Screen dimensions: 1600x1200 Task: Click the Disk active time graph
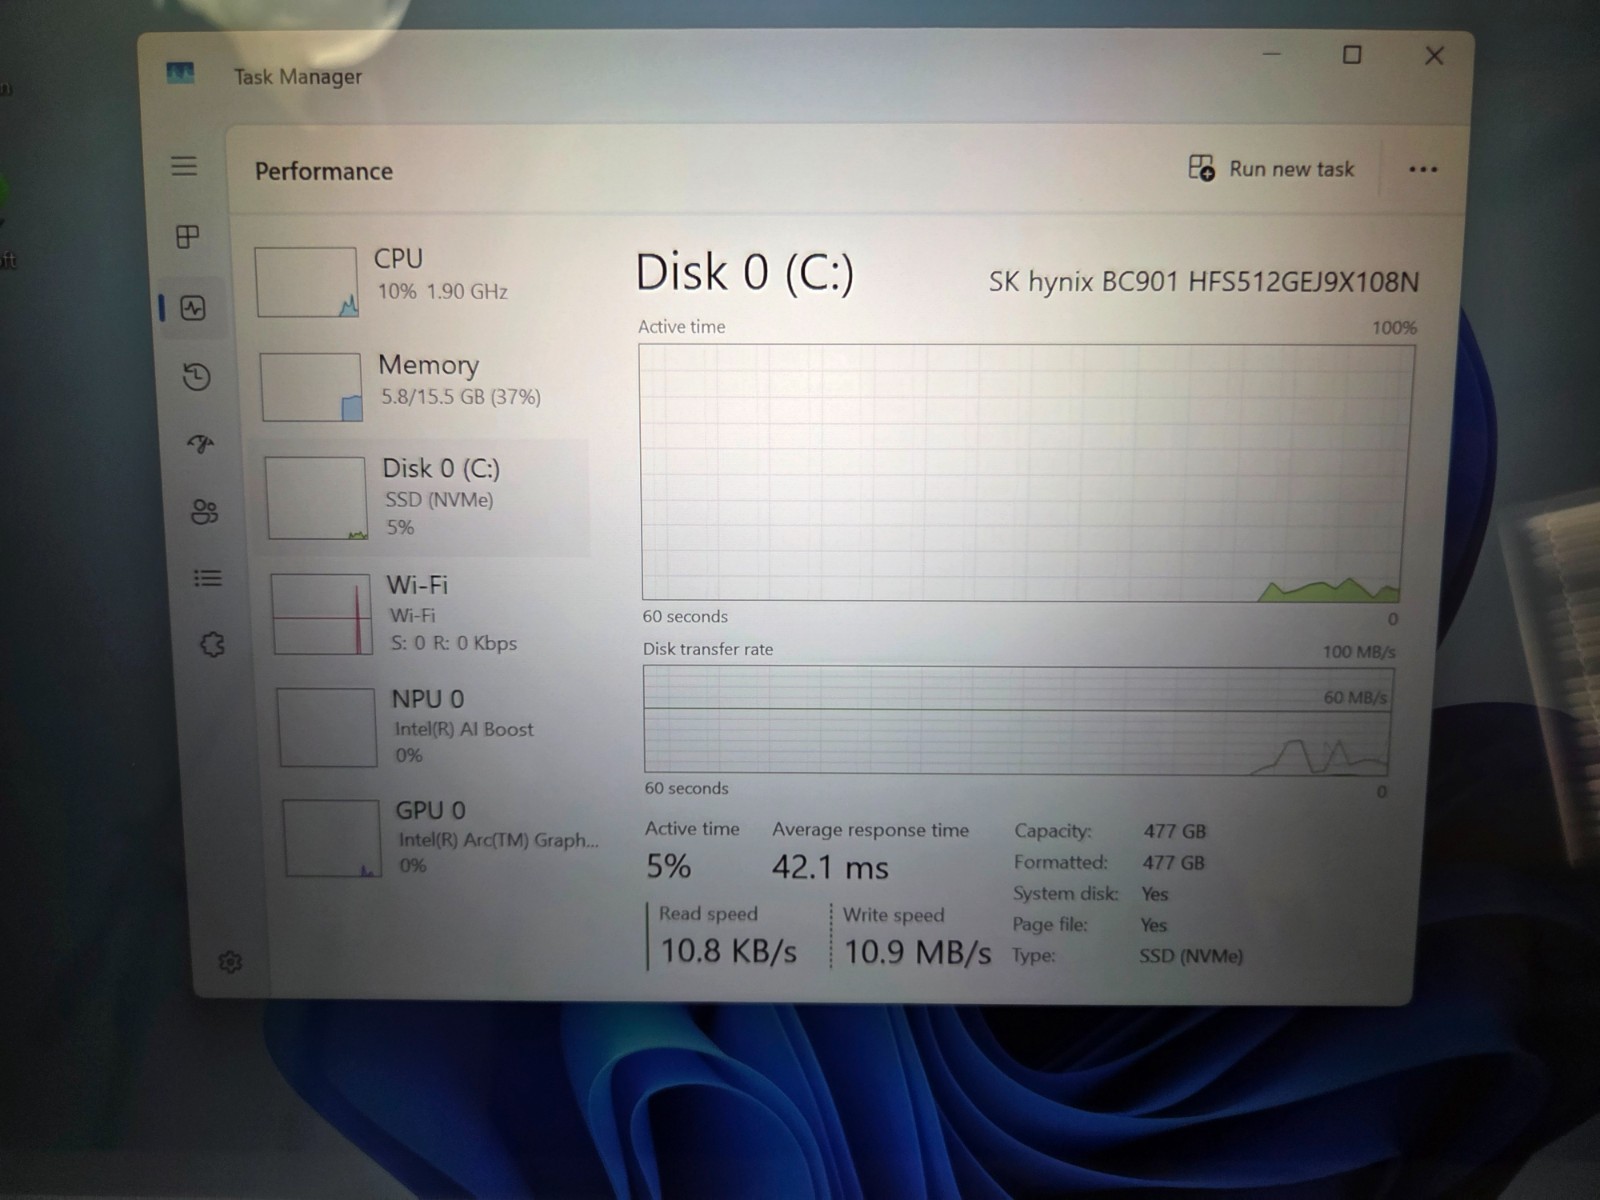(x=1023, y=472)
